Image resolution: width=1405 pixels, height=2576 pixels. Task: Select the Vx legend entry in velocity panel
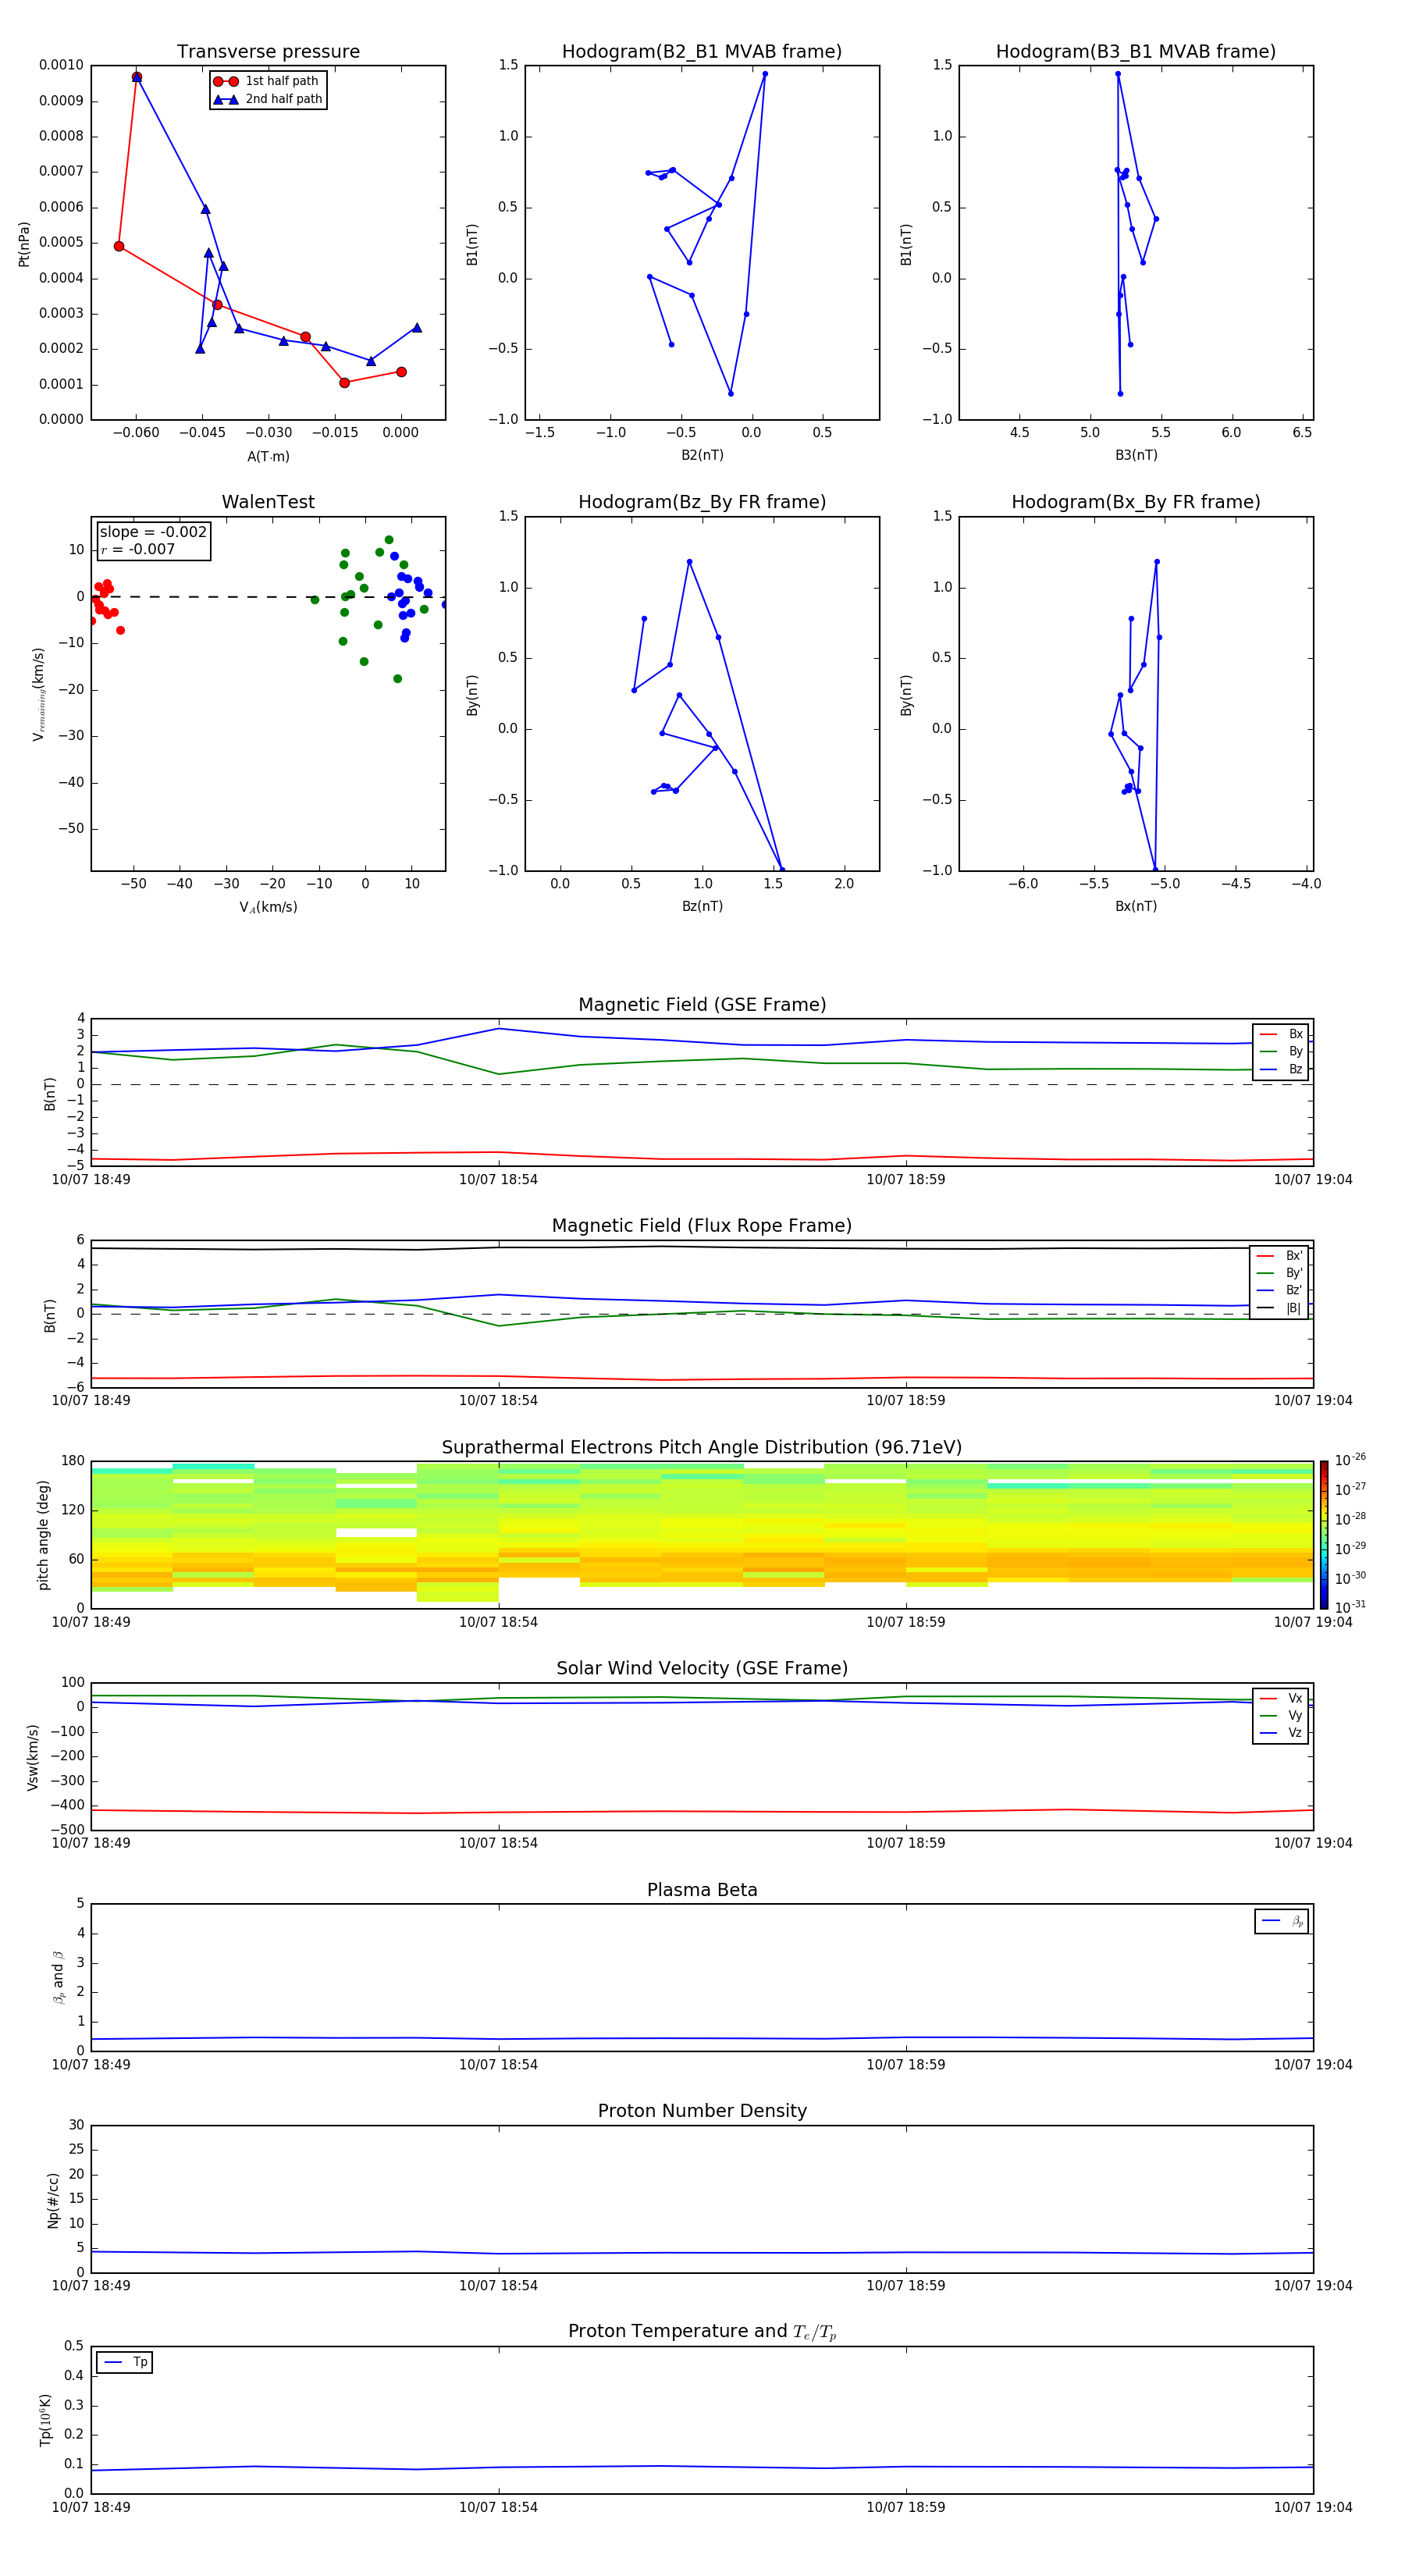point(1281,1698)
